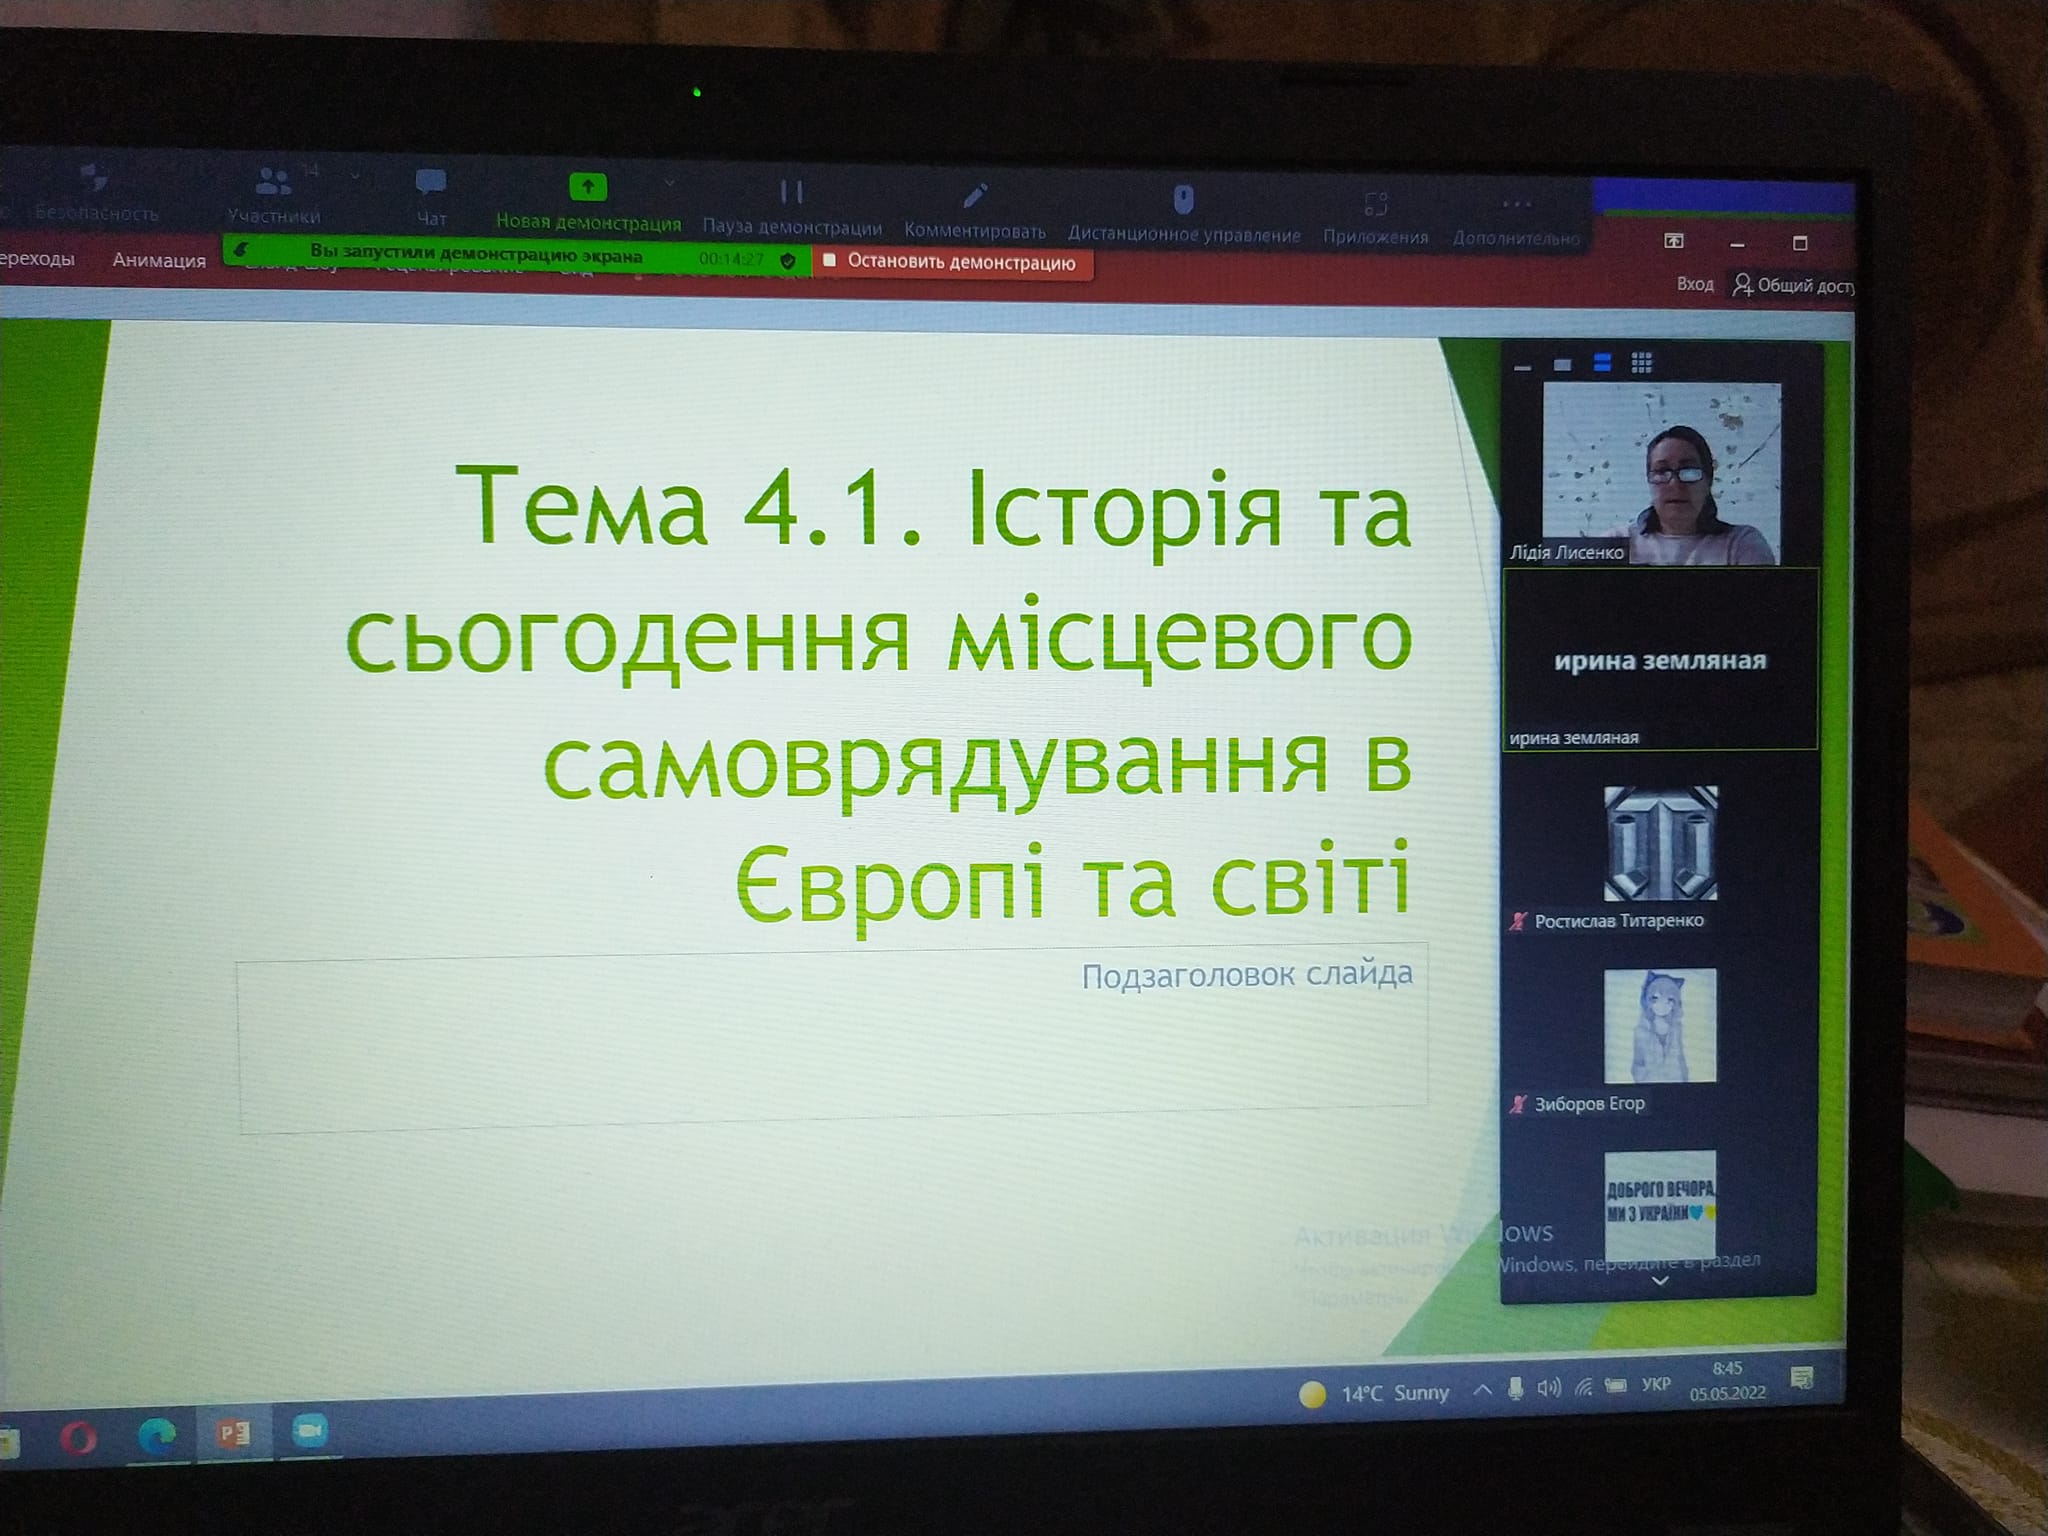Open Opera browser from the taskbar
Screen dimensions: 2048x1536
coord(78,1438)
